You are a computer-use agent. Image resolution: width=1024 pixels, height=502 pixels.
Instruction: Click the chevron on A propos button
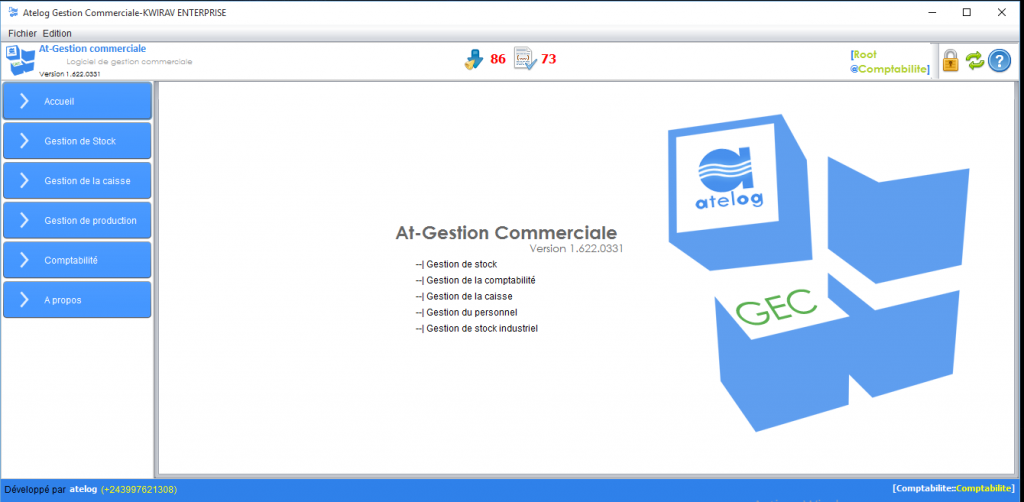click(25, 300)
